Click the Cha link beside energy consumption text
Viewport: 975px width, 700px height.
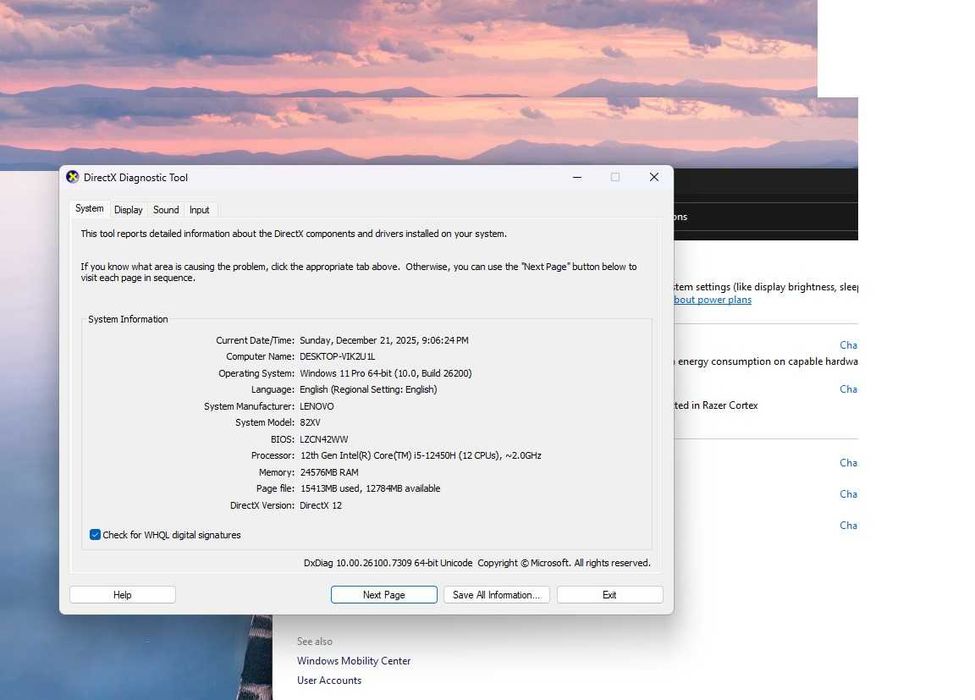(848, 345)
